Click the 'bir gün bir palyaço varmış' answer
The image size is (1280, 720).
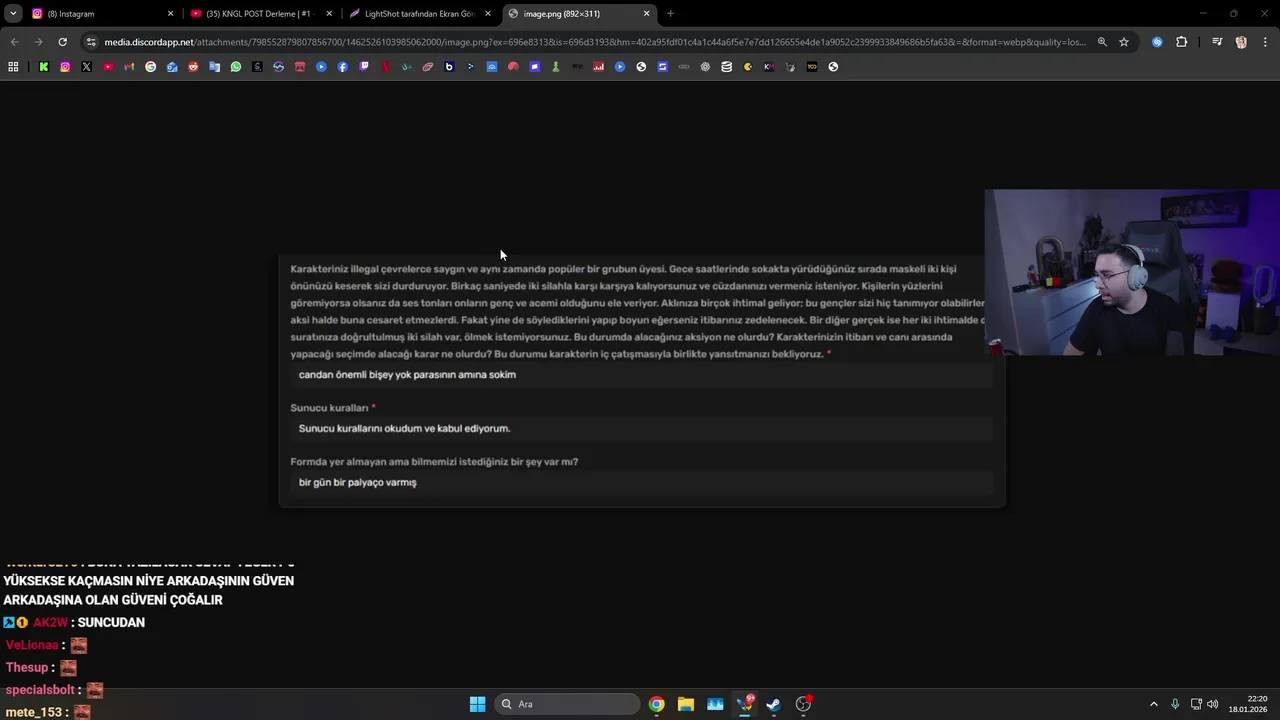357,482
